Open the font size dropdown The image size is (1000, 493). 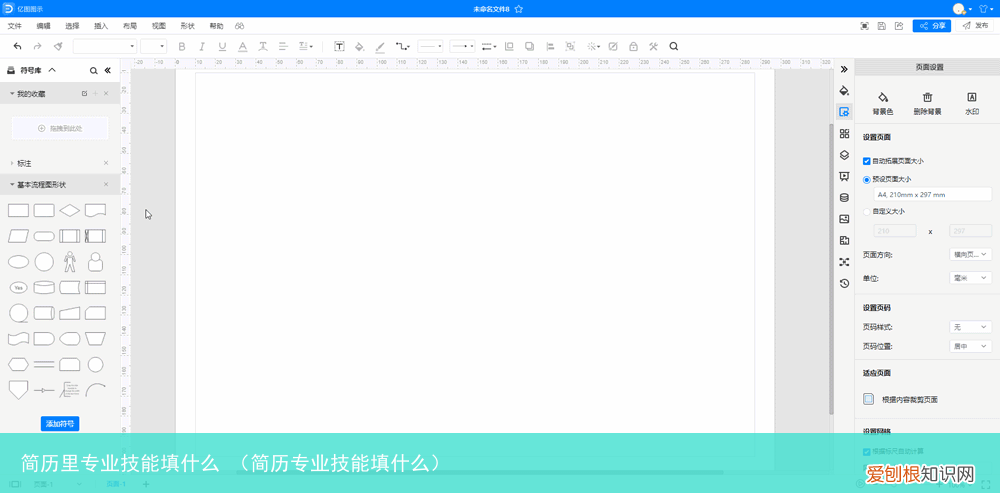(153, 46)
